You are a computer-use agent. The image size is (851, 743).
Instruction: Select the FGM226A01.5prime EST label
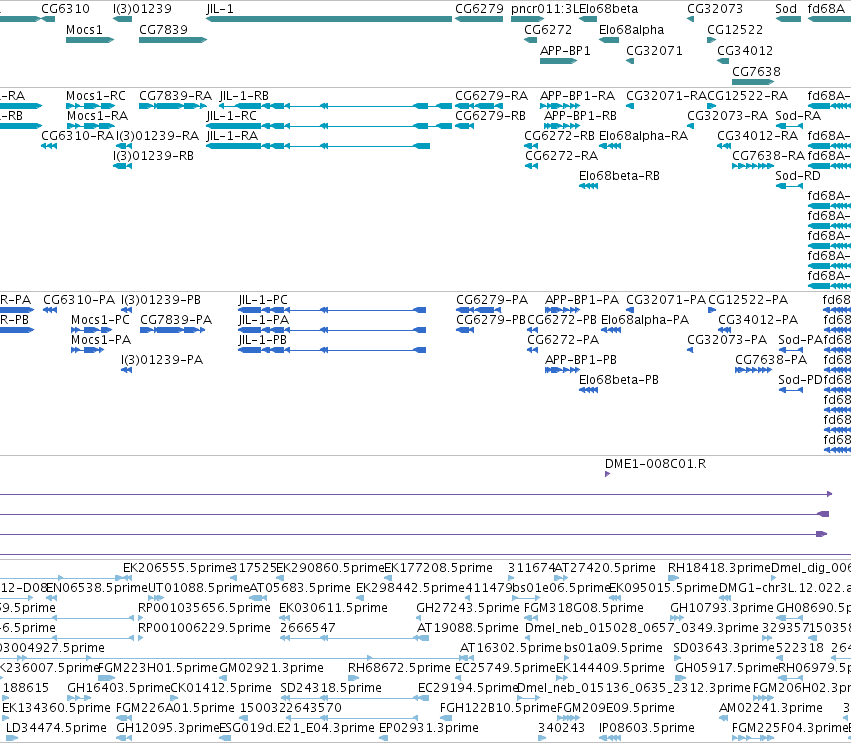[x=175, y=708]
